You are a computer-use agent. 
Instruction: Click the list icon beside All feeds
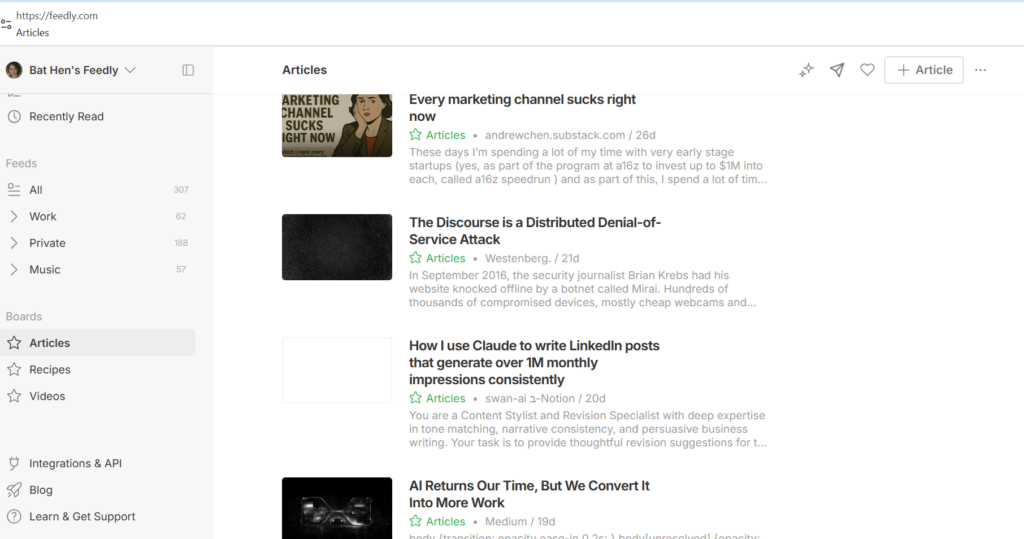point(14,189)
